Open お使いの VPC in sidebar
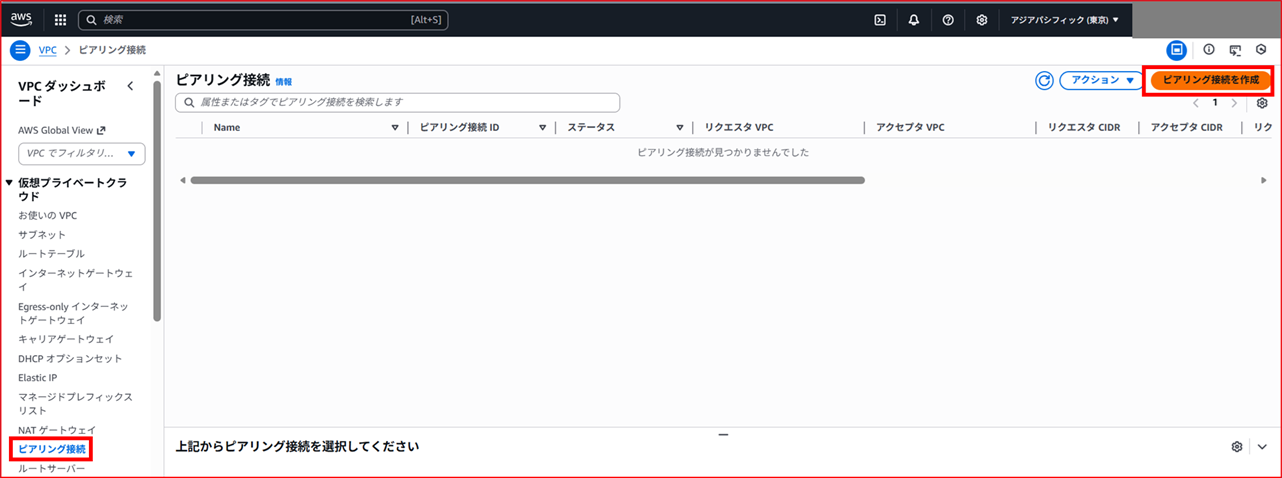Screen dimensions: 1282x478 (x=47, y=215)
